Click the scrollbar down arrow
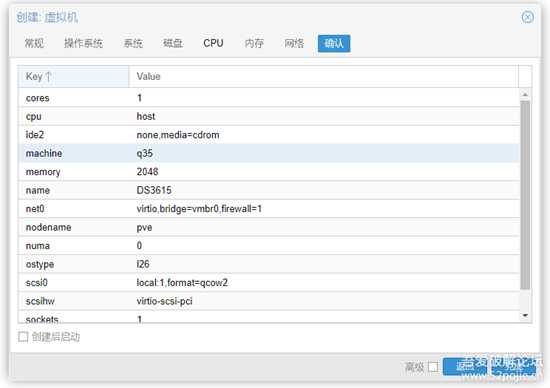The image size is (550, 388). coord(525,315)
